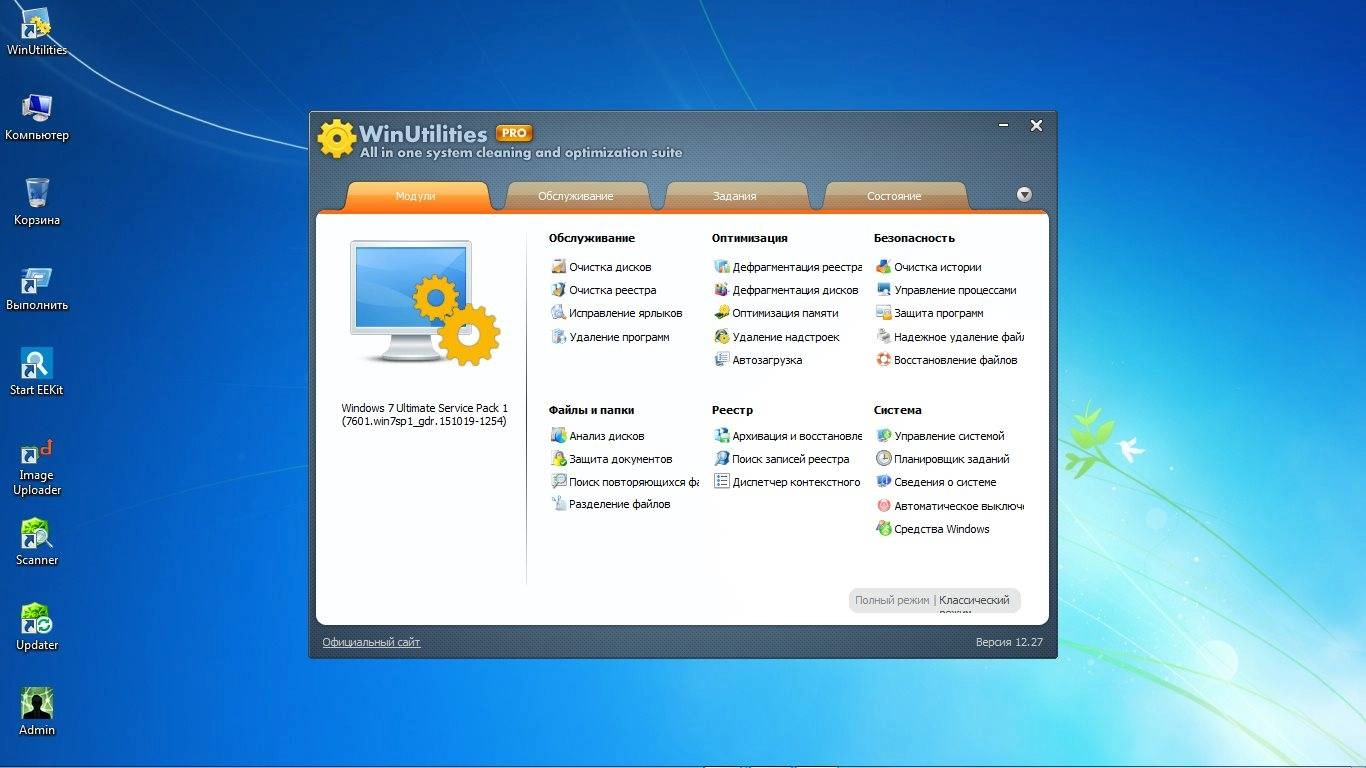
Task: Click the Архивация и восстановление icon
Action: tap(722, 436)
